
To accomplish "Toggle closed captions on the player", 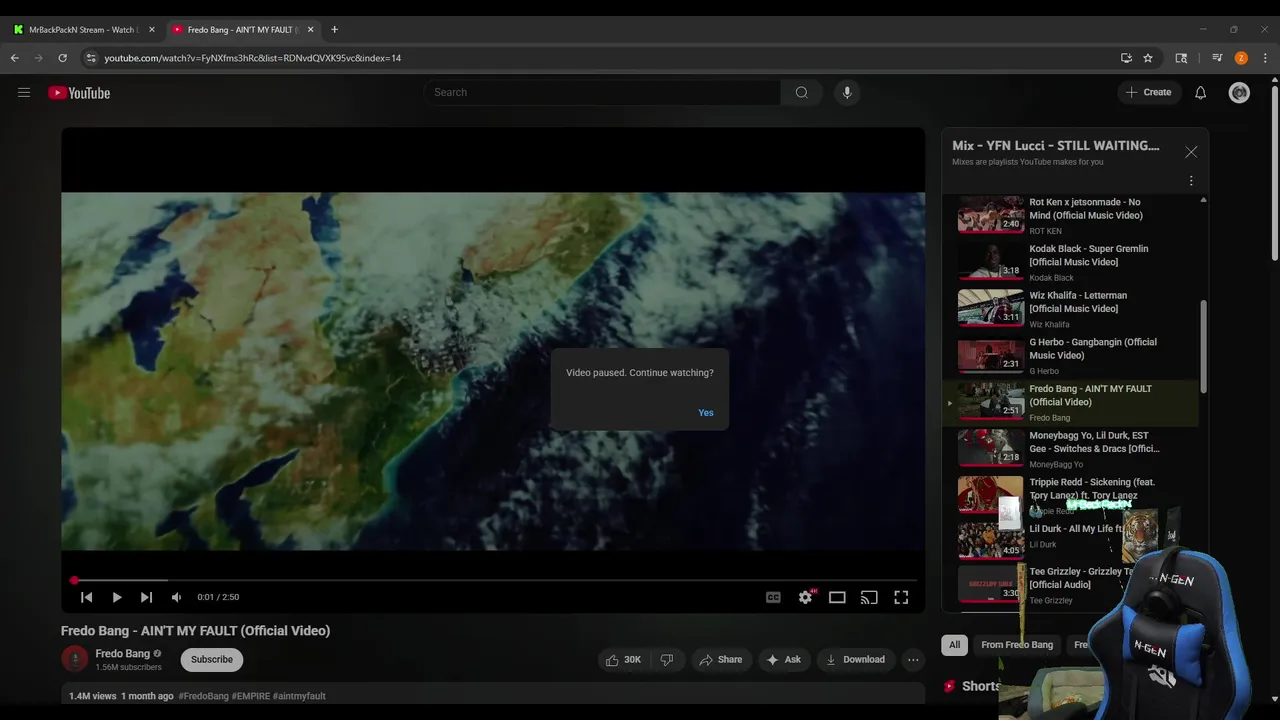I will (x=773, y=597).
